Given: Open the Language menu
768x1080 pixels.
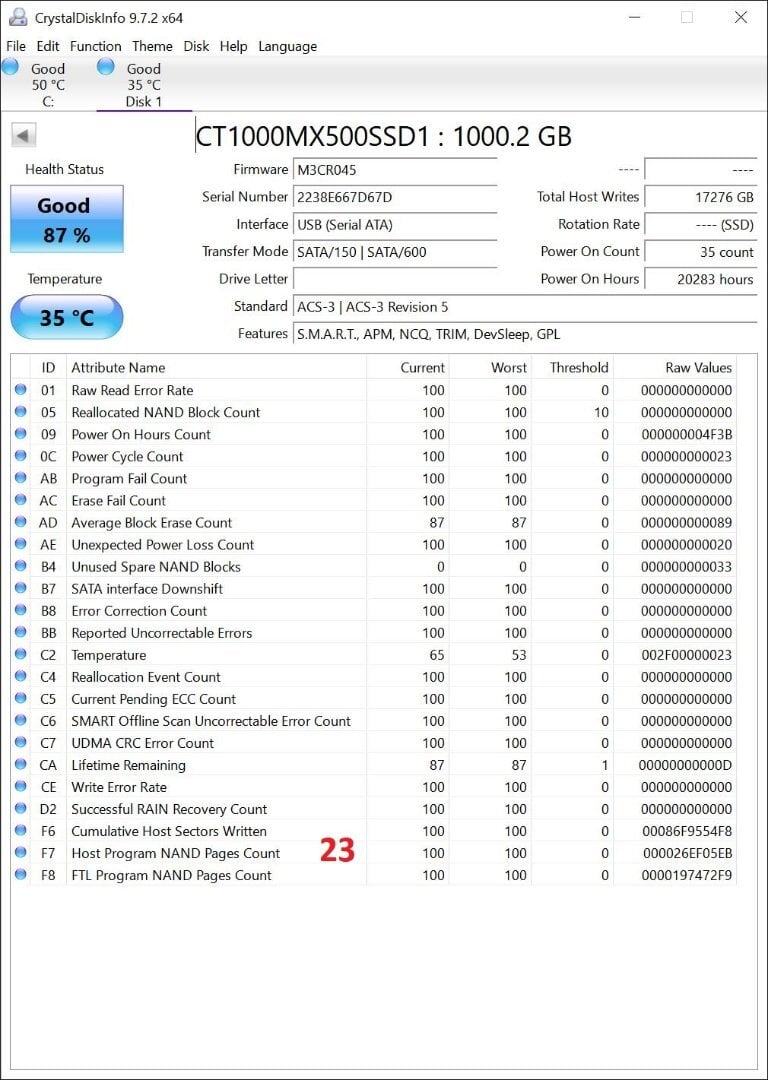Looking at the screenshot, I should [288, 46].
